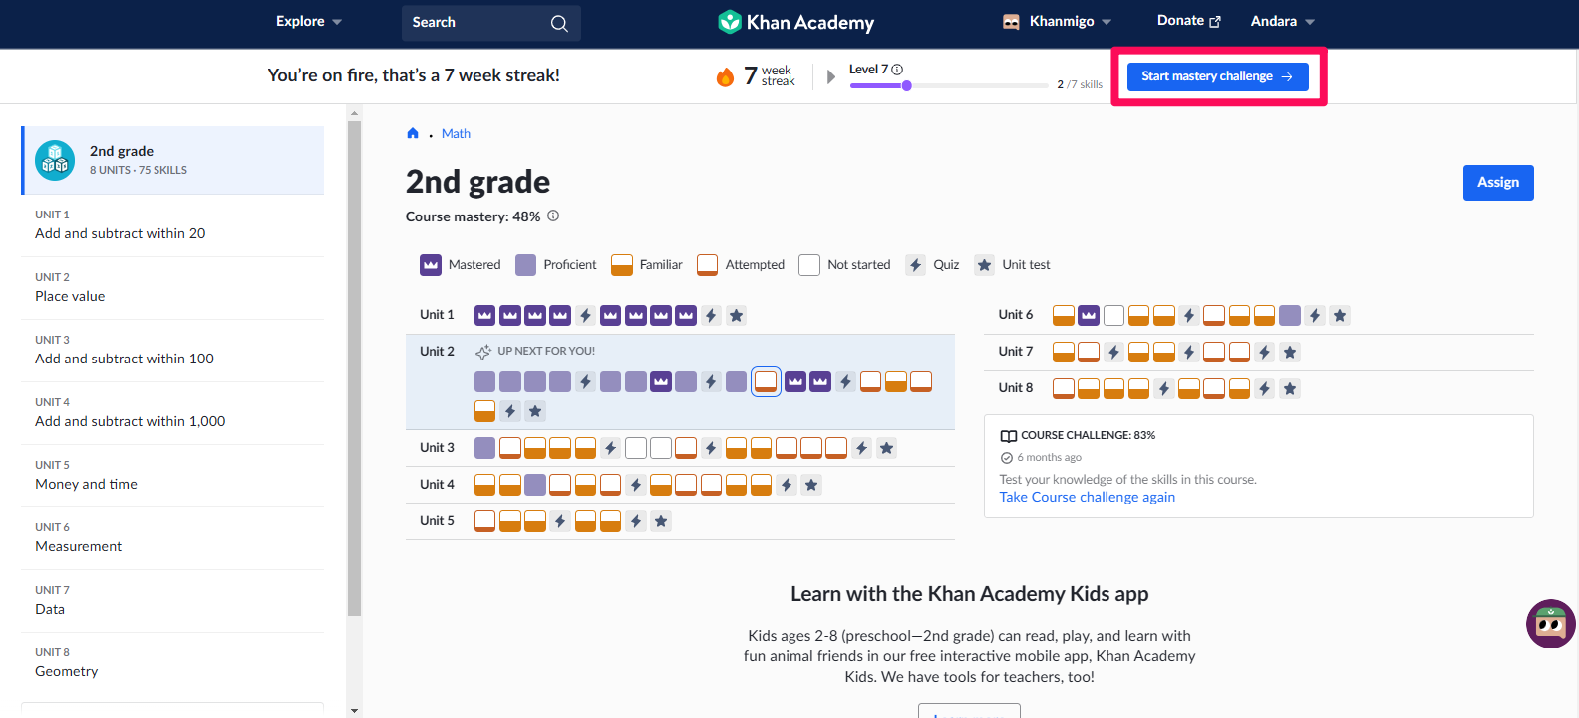Click the play triangle beside Level 7

(830, 76)
